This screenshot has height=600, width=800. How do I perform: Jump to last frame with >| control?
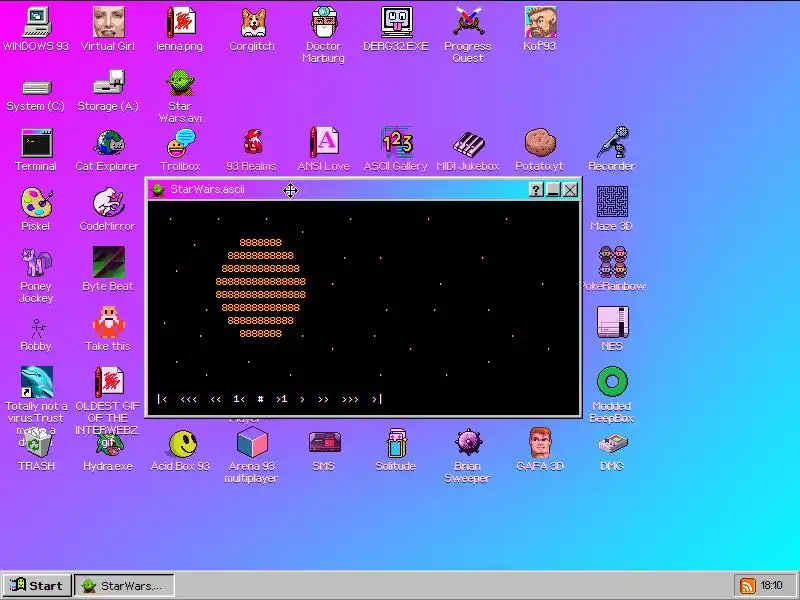coord(377,399)
